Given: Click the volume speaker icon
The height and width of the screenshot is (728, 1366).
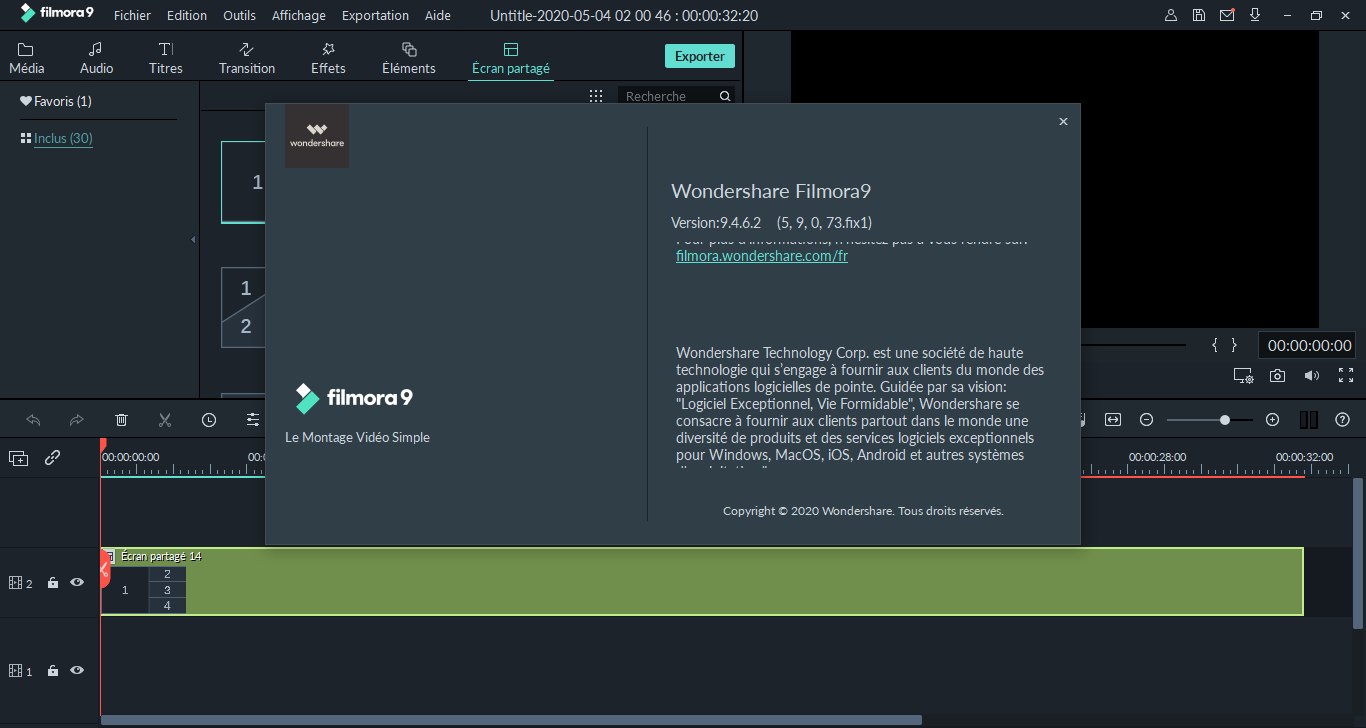Looking at the screenshot, I should click(1312, 376).
